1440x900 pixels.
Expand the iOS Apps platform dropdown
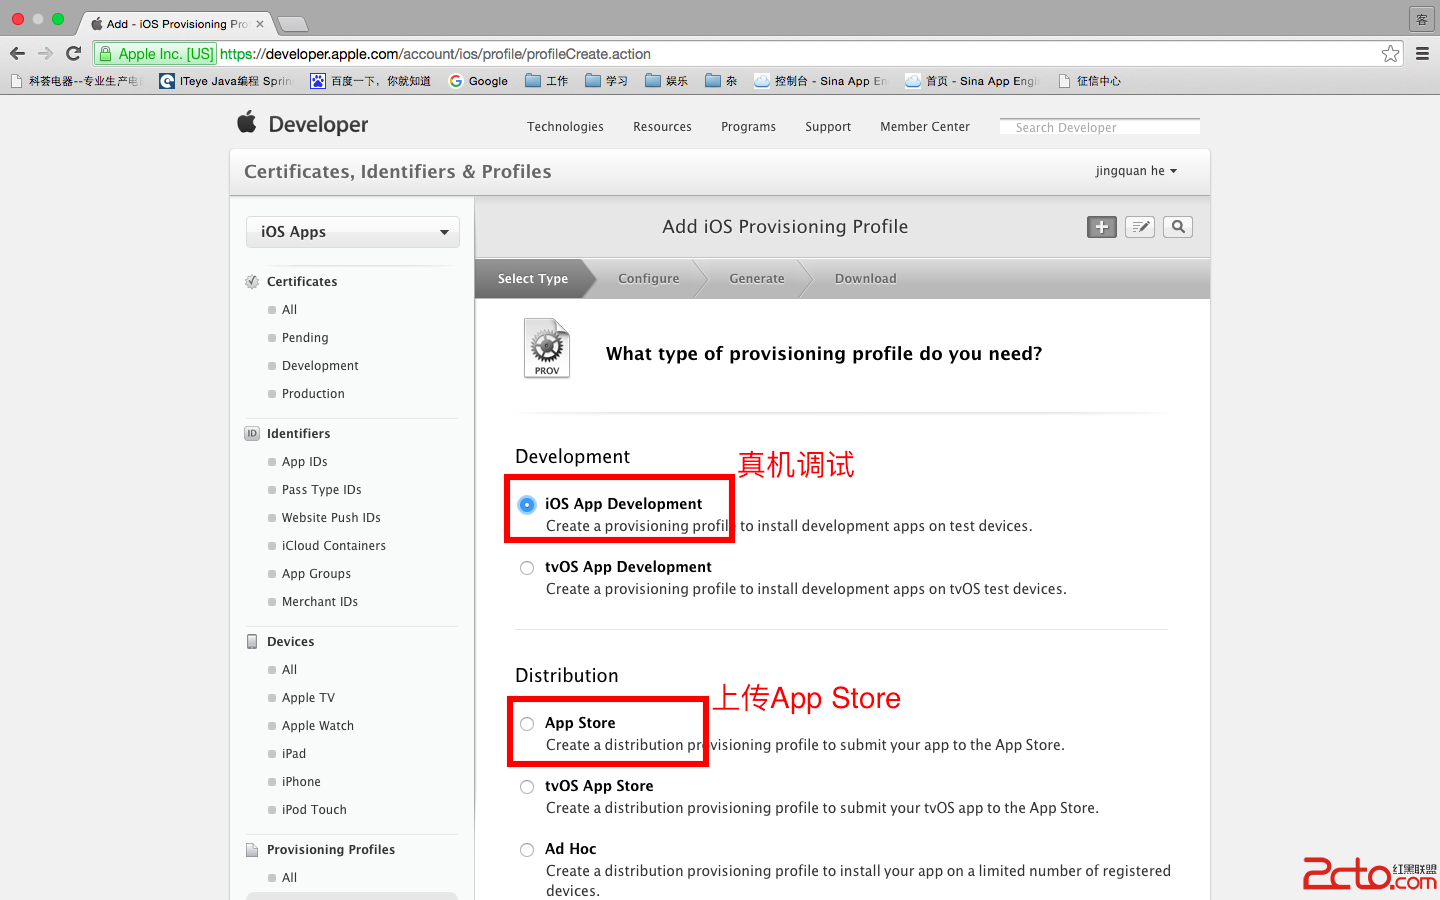click(x=353, y=232)
